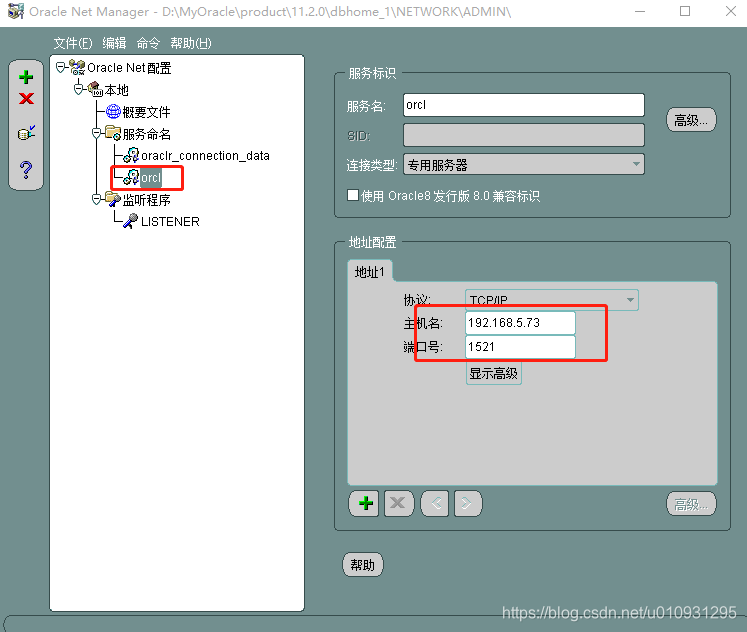Click the 帮助 button at bottom
The width and height of the screenshot is (747, 632).
[x=363, y=565]
